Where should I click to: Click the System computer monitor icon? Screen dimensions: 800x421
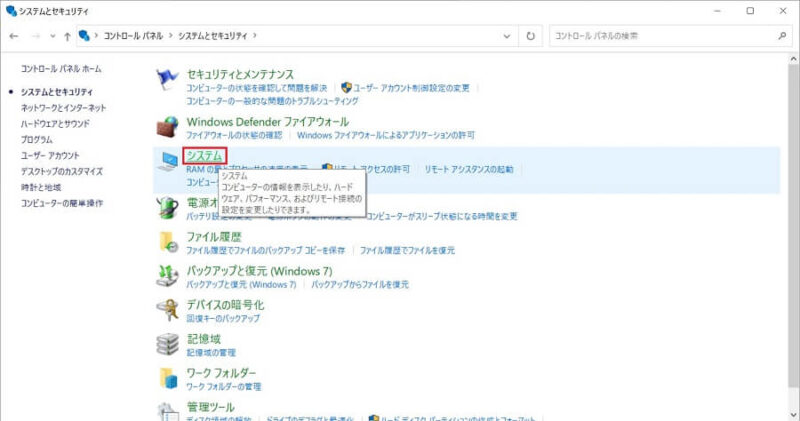click(x=167, y=161)
